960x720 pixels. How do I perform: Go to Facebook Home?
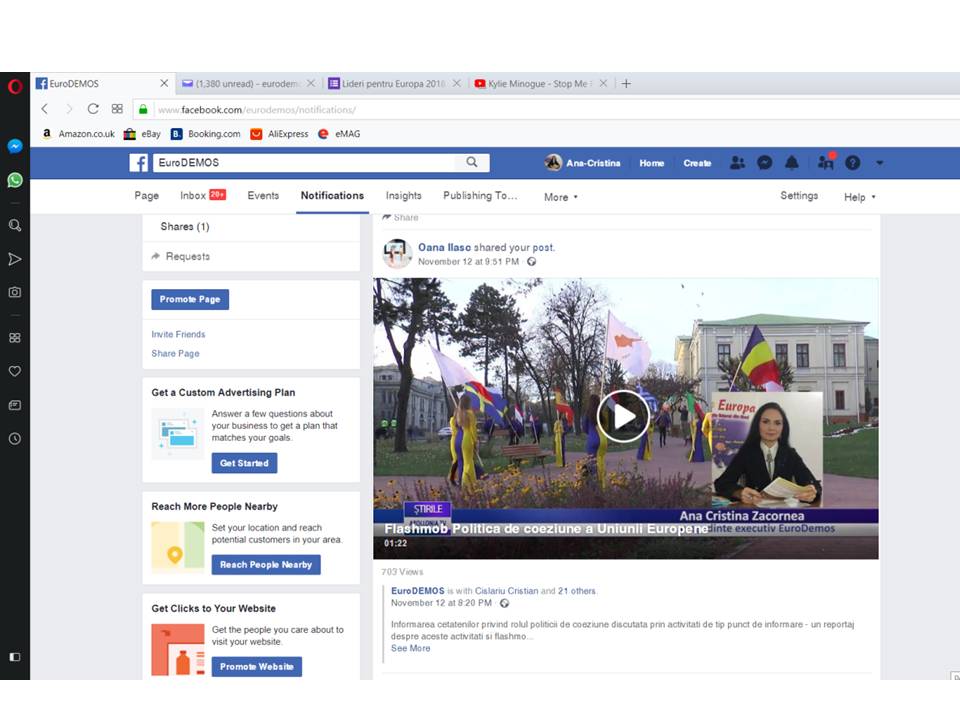651,163
